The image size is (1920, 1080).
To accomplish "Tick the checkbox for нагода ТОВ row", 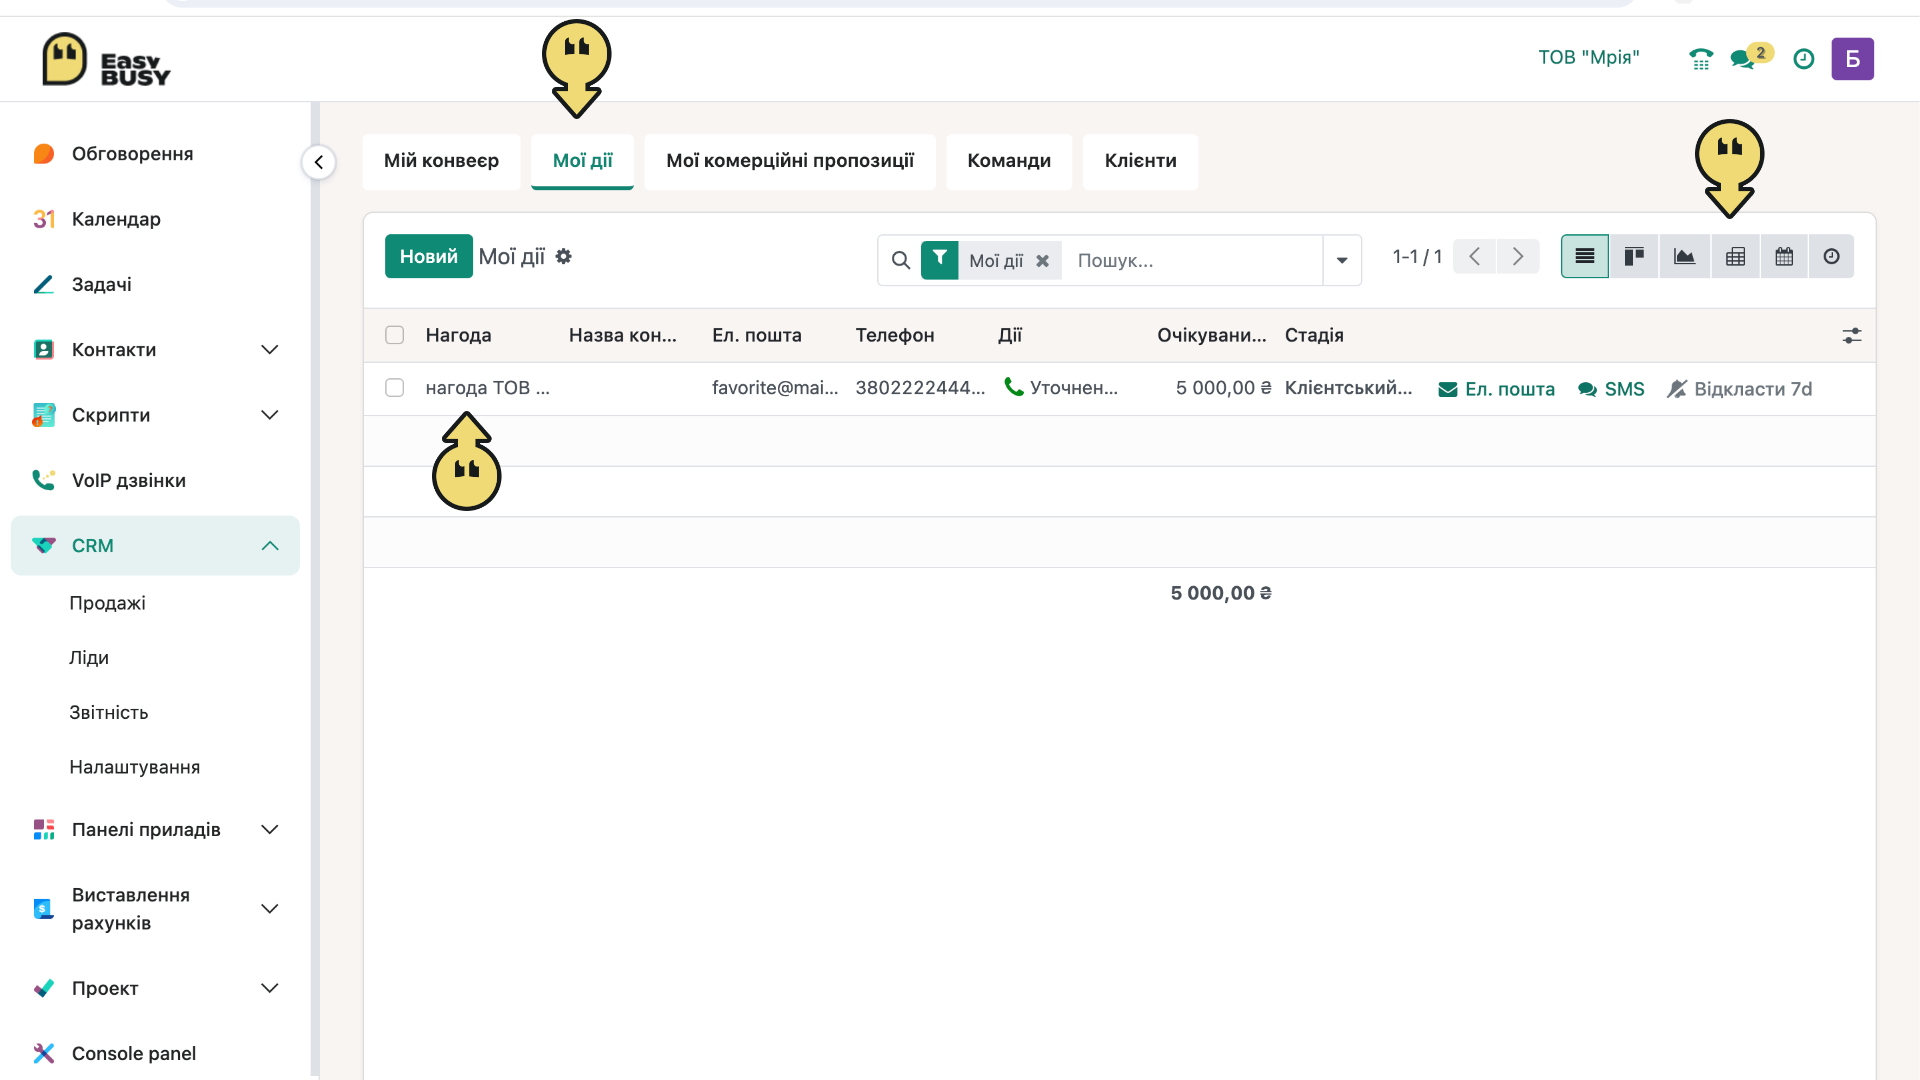I will [395, 387].
